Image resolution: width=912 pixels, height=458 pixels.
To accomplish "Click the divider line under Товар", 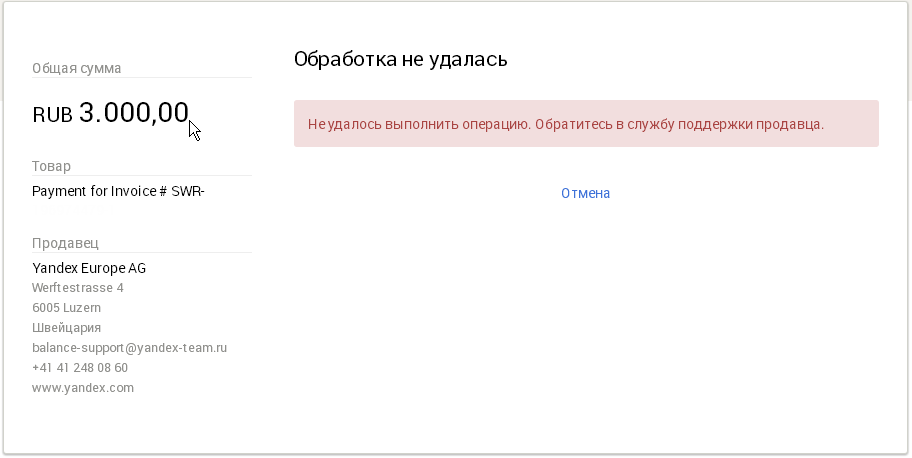I will pos(142,176).
